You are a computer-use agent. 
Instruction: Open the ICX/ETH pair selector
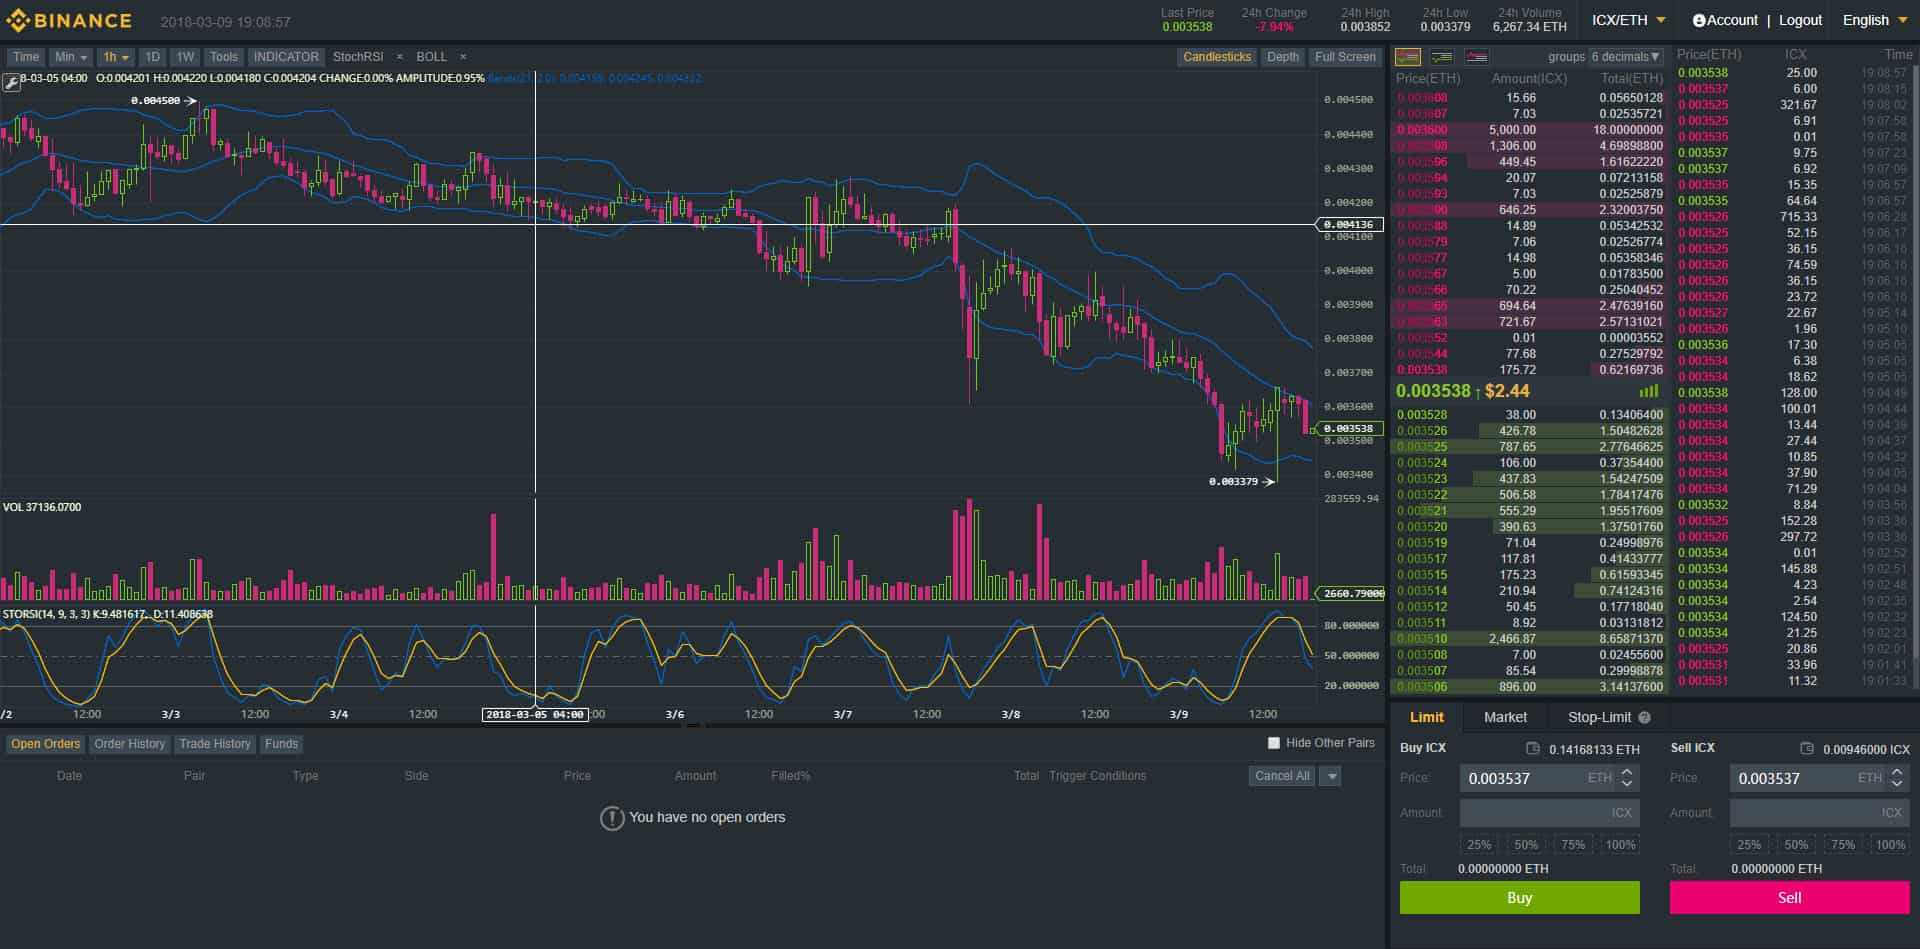coord(1628,20)
